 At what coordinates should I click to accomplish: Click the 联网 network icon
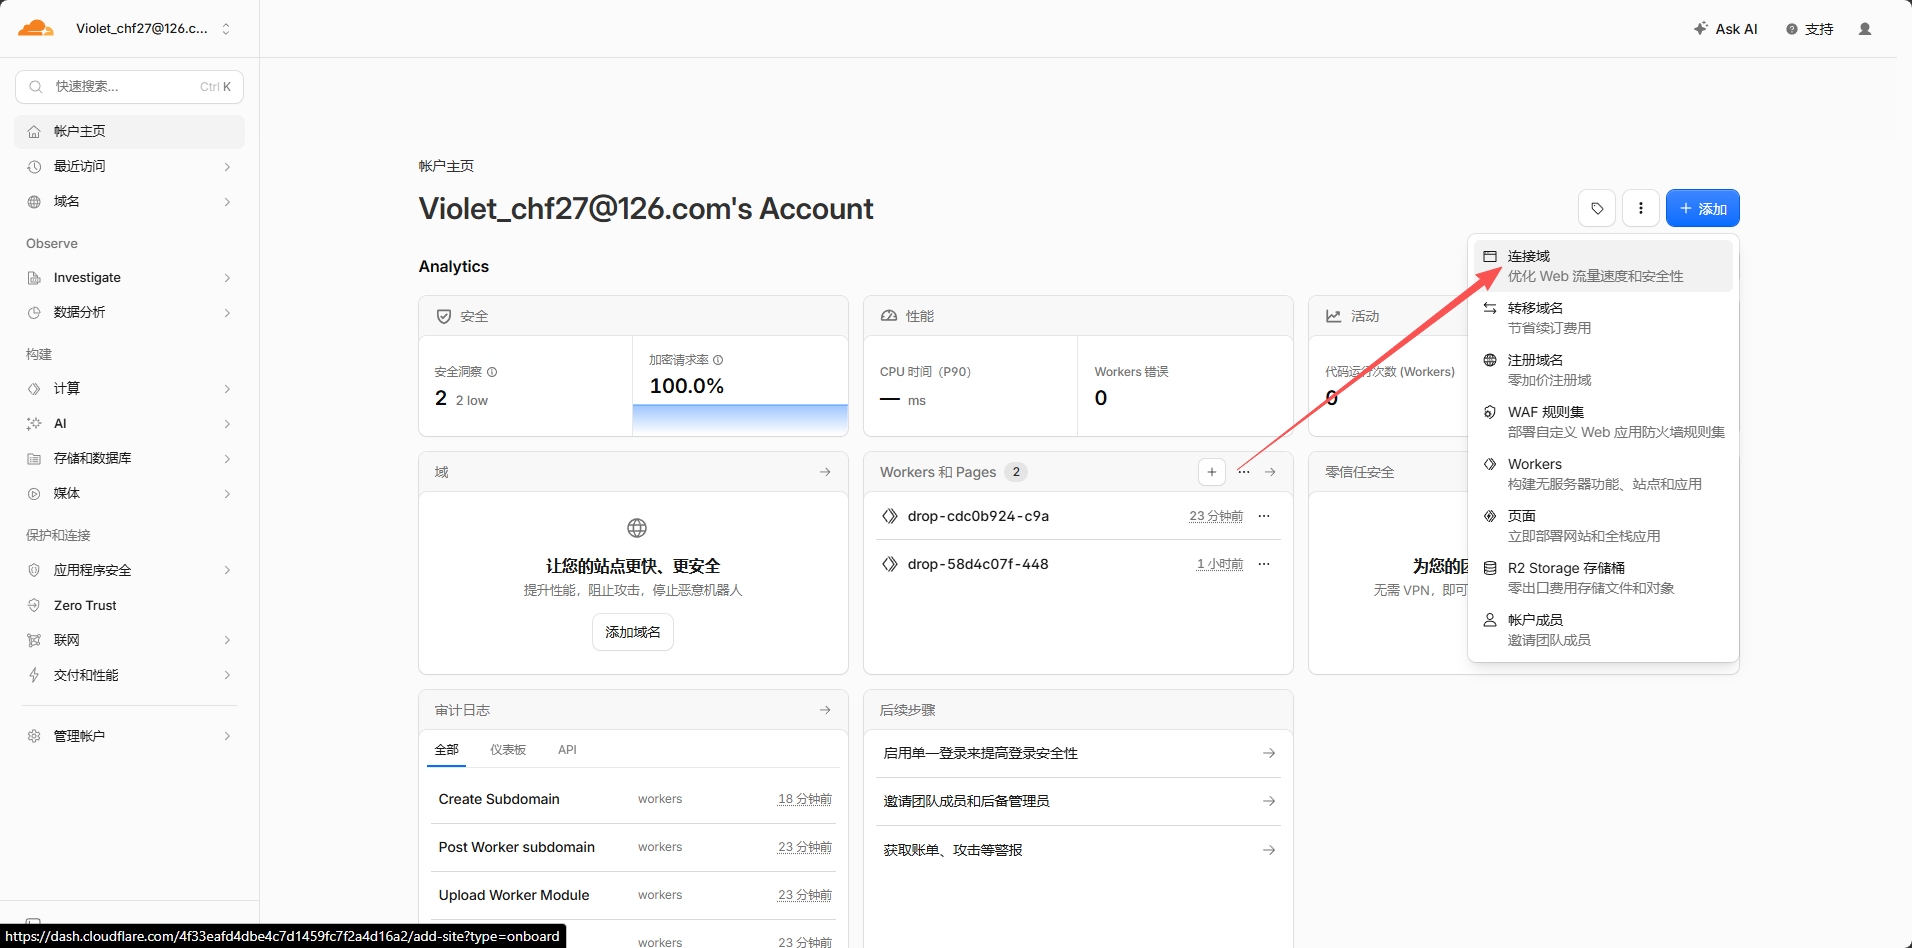tap(34, 640)
